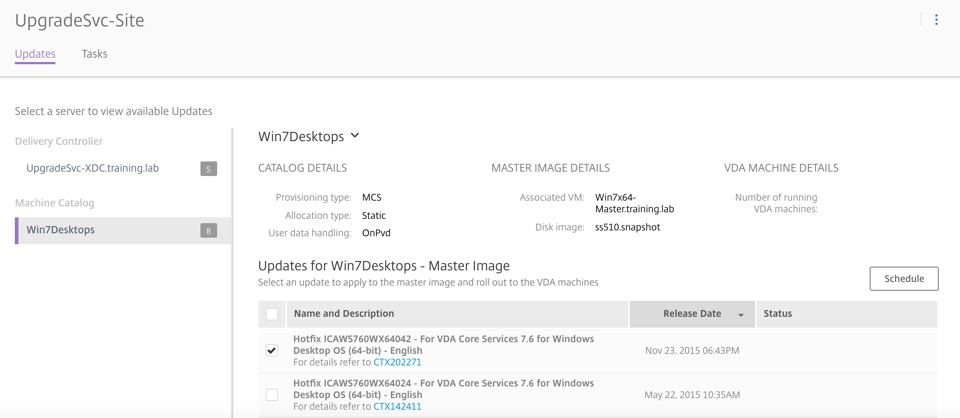The width and height of the screenshot is (960, 418).
Task: Follow the CTX142411 details link
Action: [x=397, y=407]
